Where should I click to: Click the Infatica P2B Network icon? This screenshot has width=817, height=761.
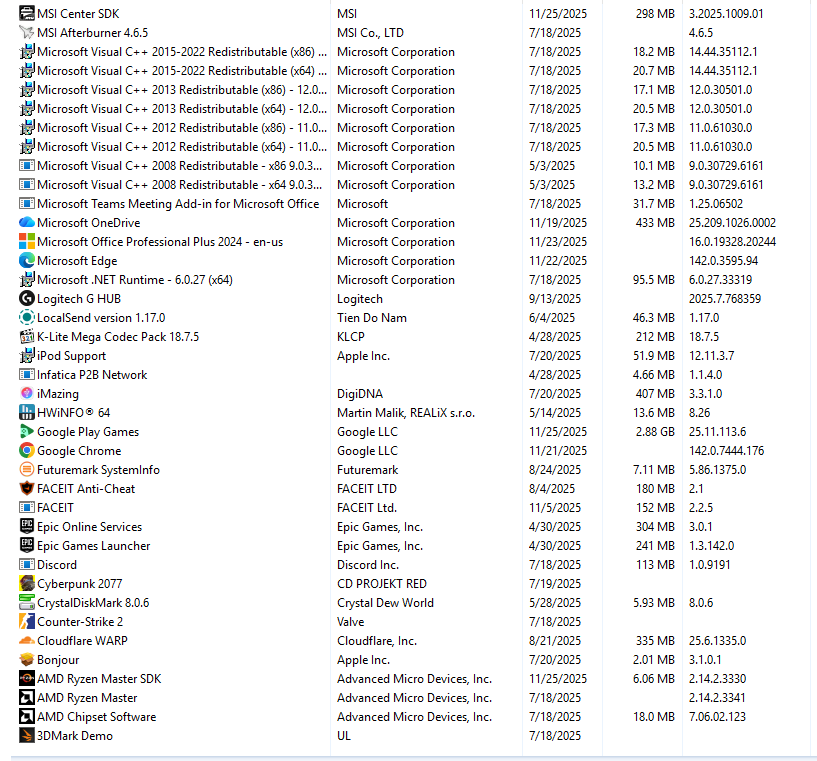pos(27,375)
